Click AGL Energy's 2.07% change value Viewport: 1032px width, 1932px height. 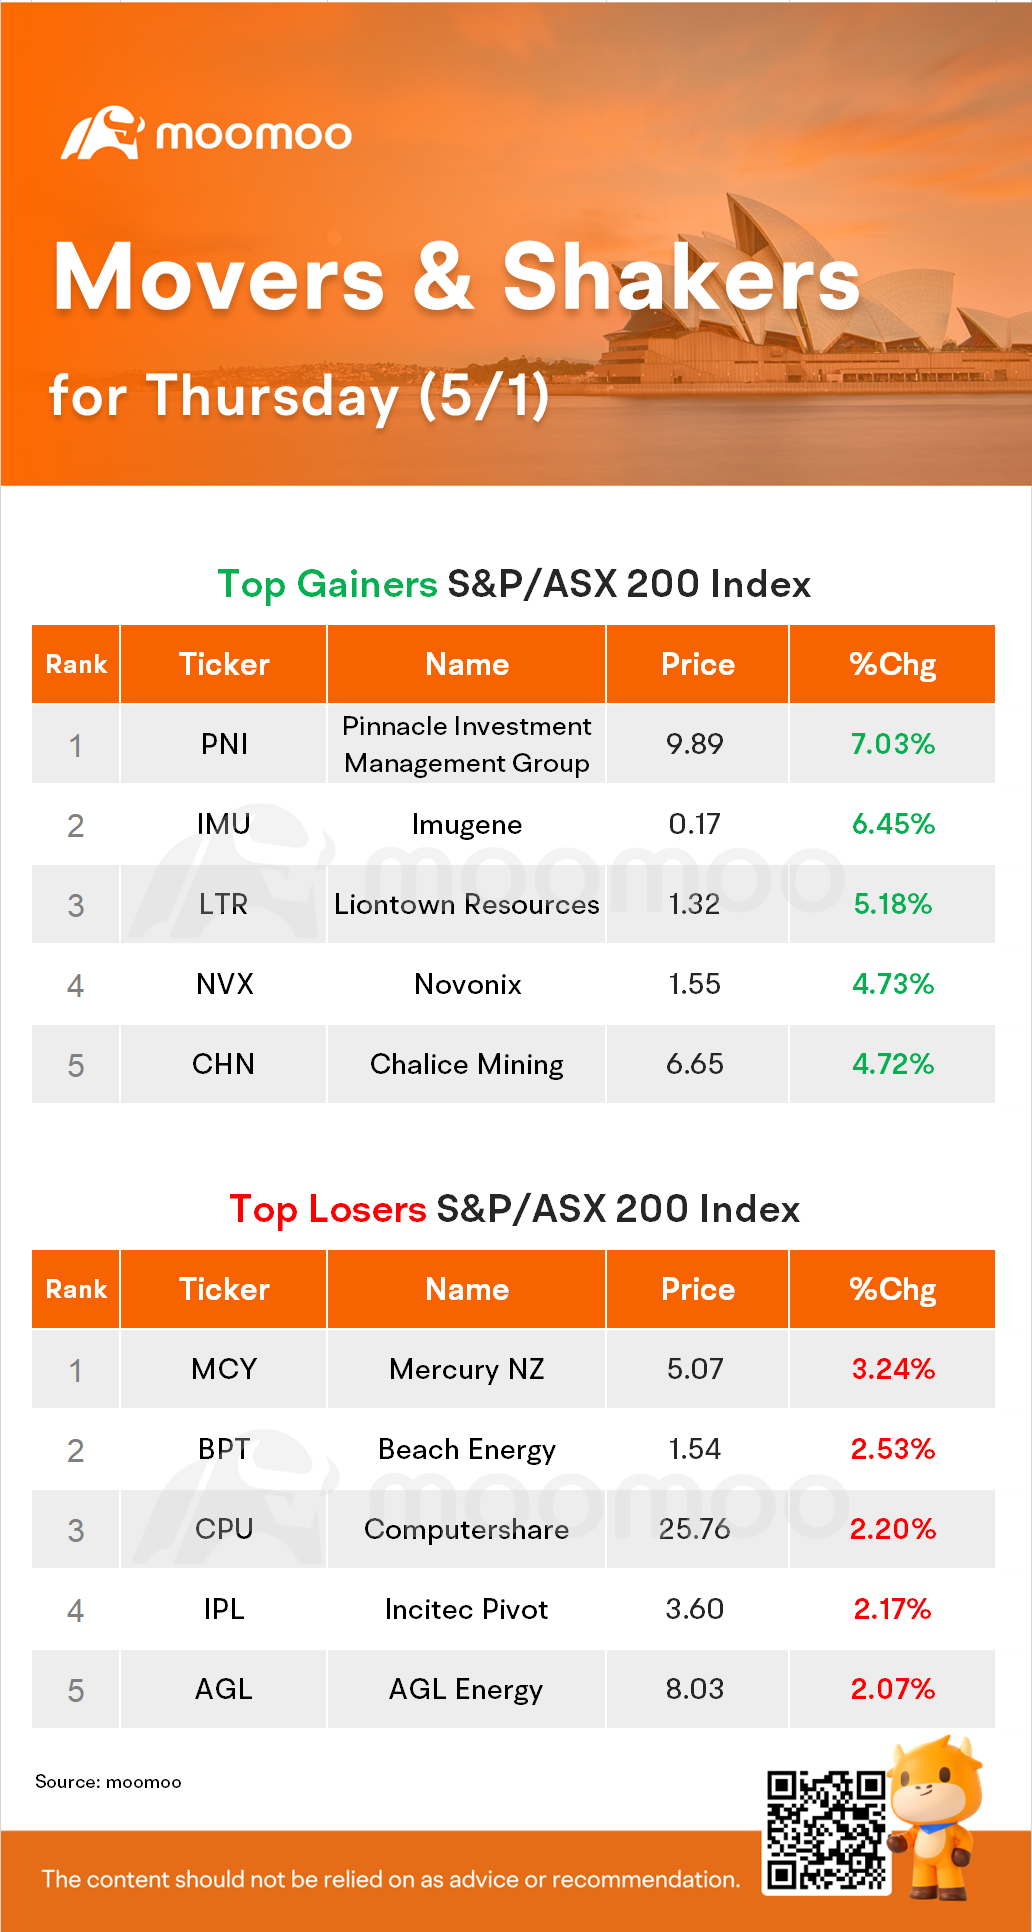click(x=892, y=1690)
